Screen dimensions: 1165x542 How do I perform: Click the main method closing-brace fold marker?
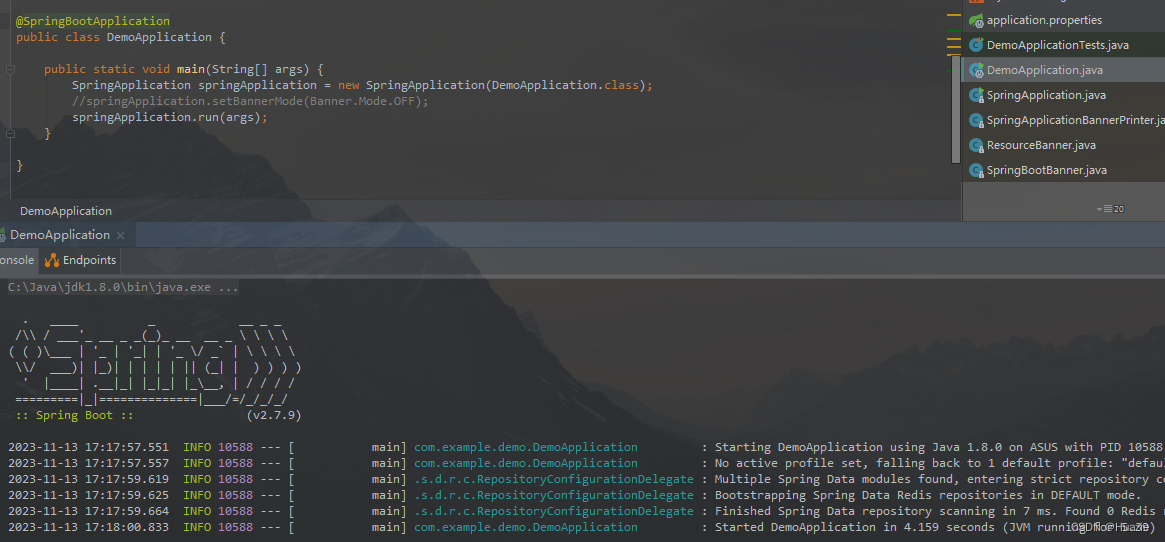pyautogui.click(x=10, y=134)
